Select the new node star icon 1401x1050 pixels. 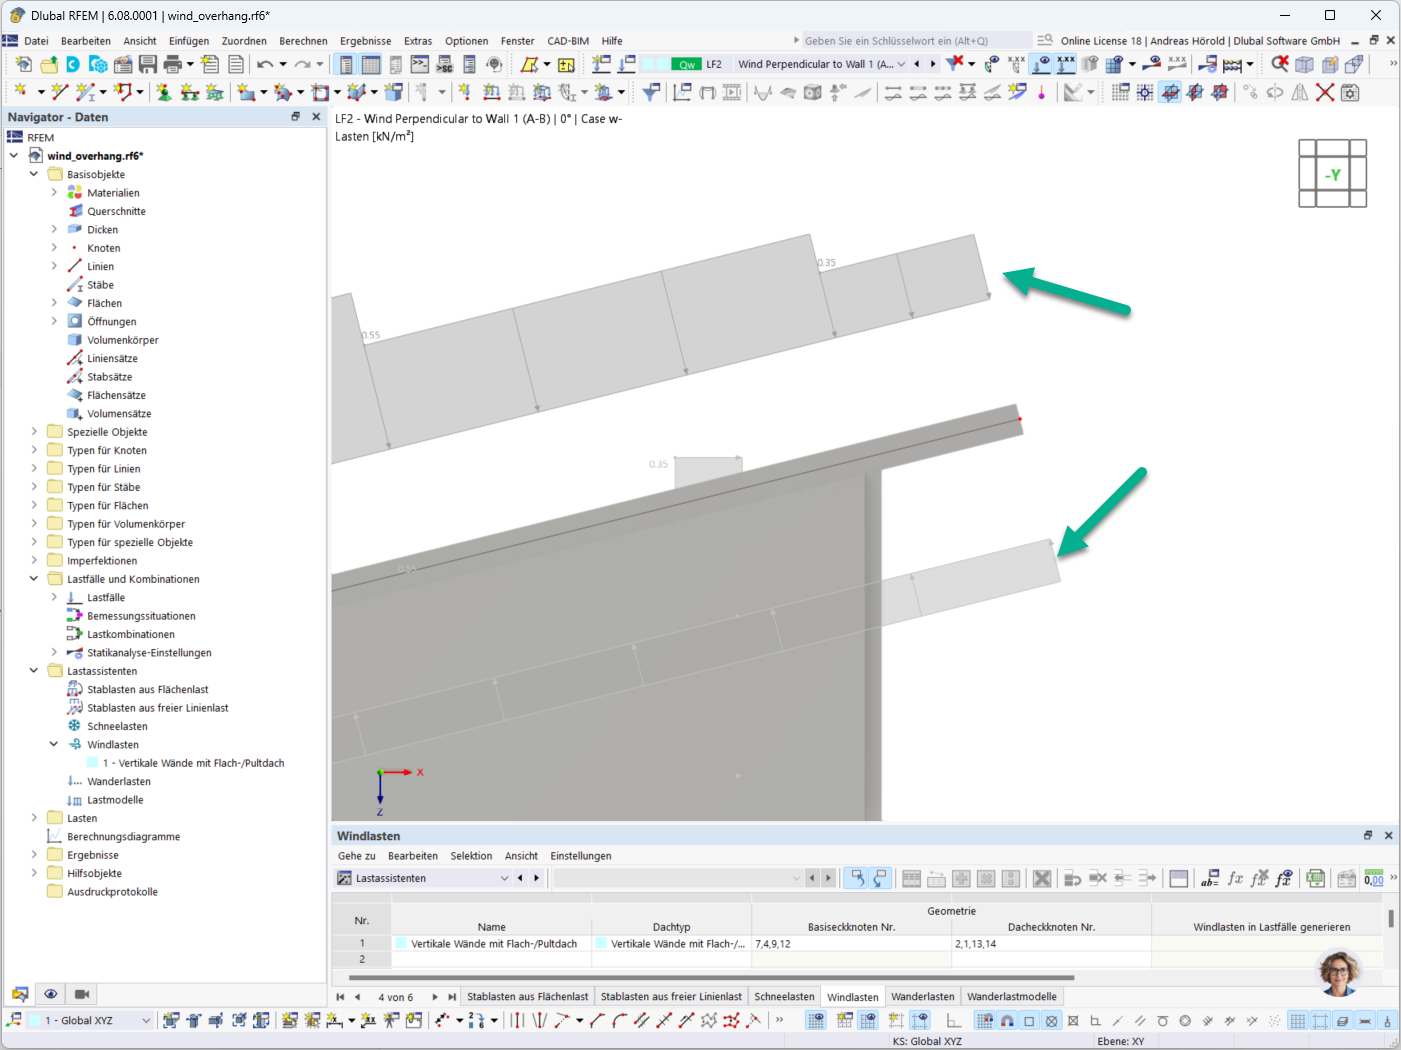(x=21, y=92)
